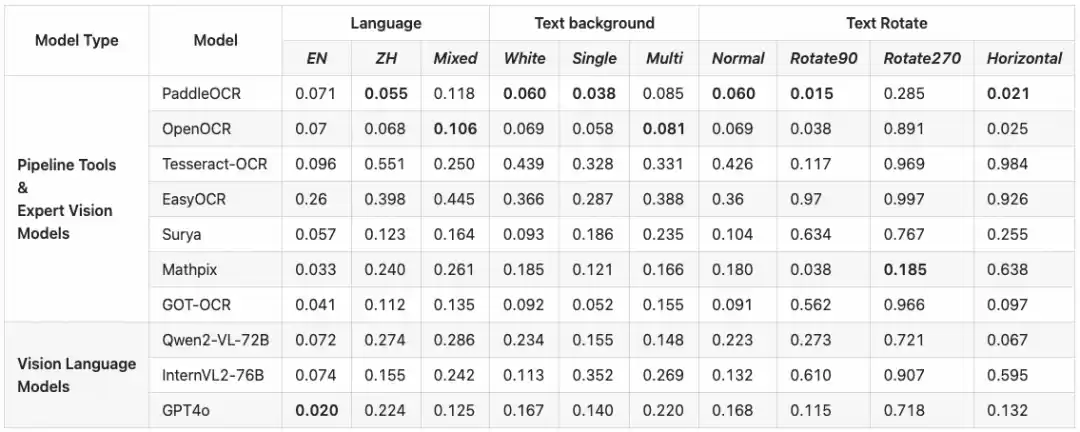Click the Vision Language Models category cell
Viewport: 1080px width, 432px height.
tap(76, 375)
